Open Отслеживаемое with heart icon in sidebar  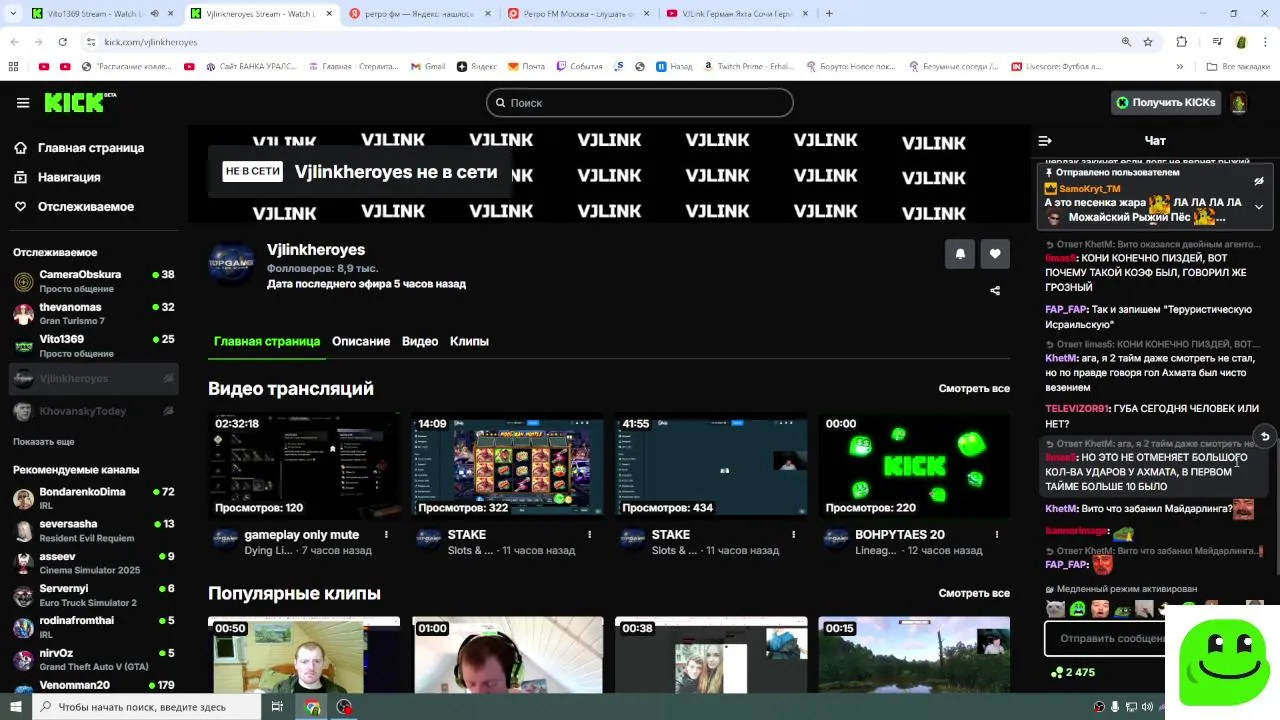pos(74,207)
